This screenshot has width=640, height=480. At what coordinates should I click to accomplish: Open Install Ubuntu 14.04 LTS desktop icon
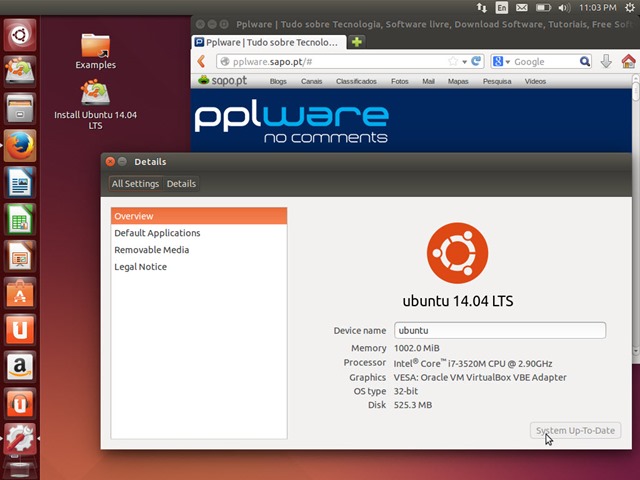pyautogui.click(x=95, y=104)
